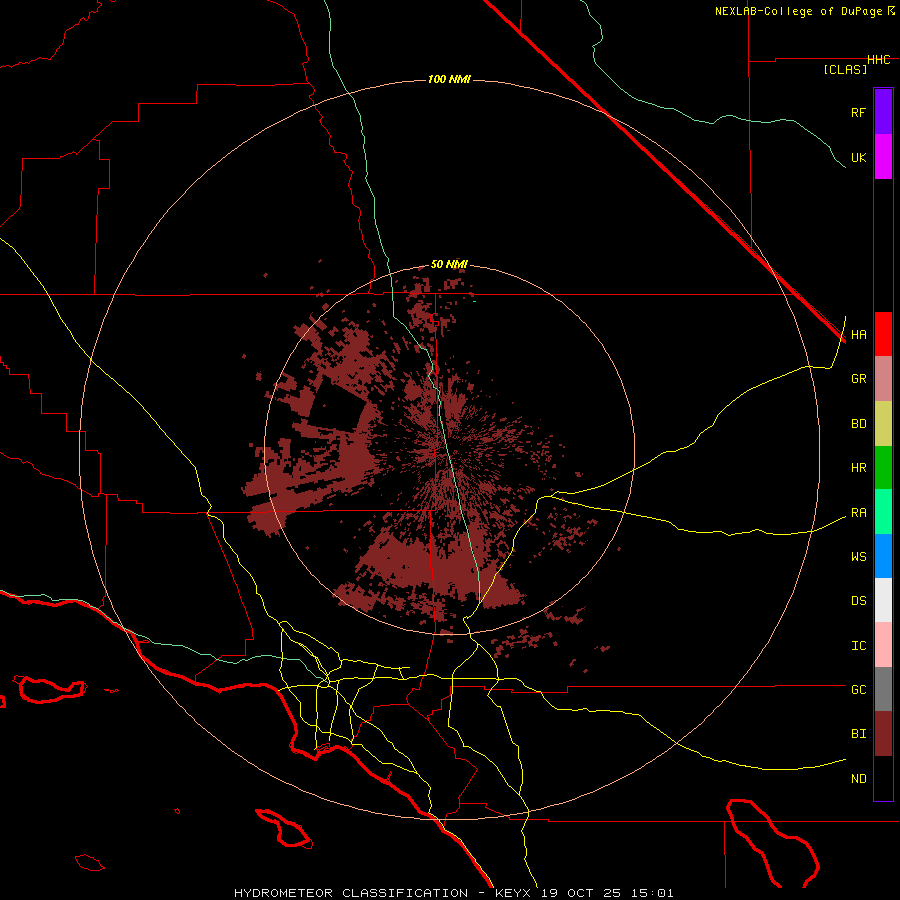Click the RA legend label
Image resolution: width=900 pixels, height=900 pixels.
pos(858,513)
